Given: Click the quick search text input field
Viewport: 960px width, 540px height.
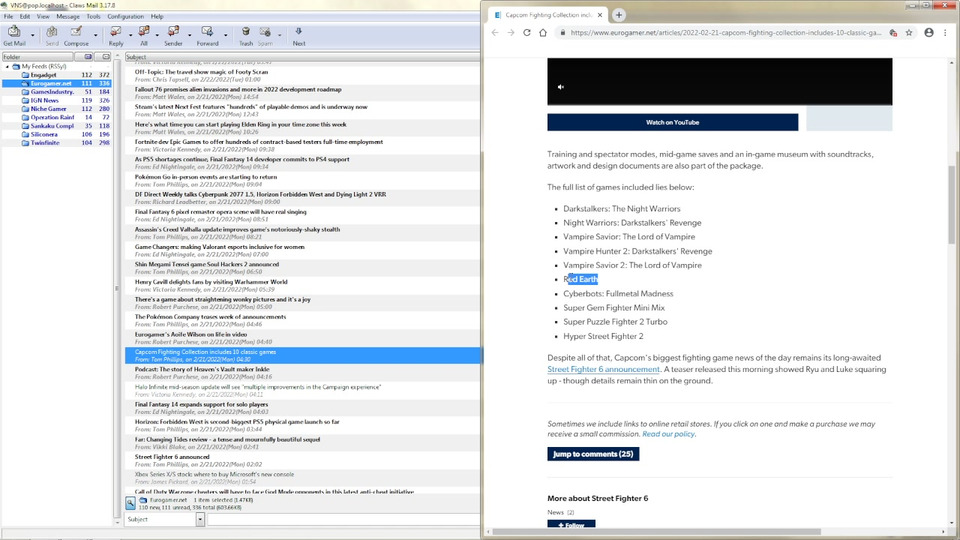Looking at the screenshot, I should (x=343, y=519).
